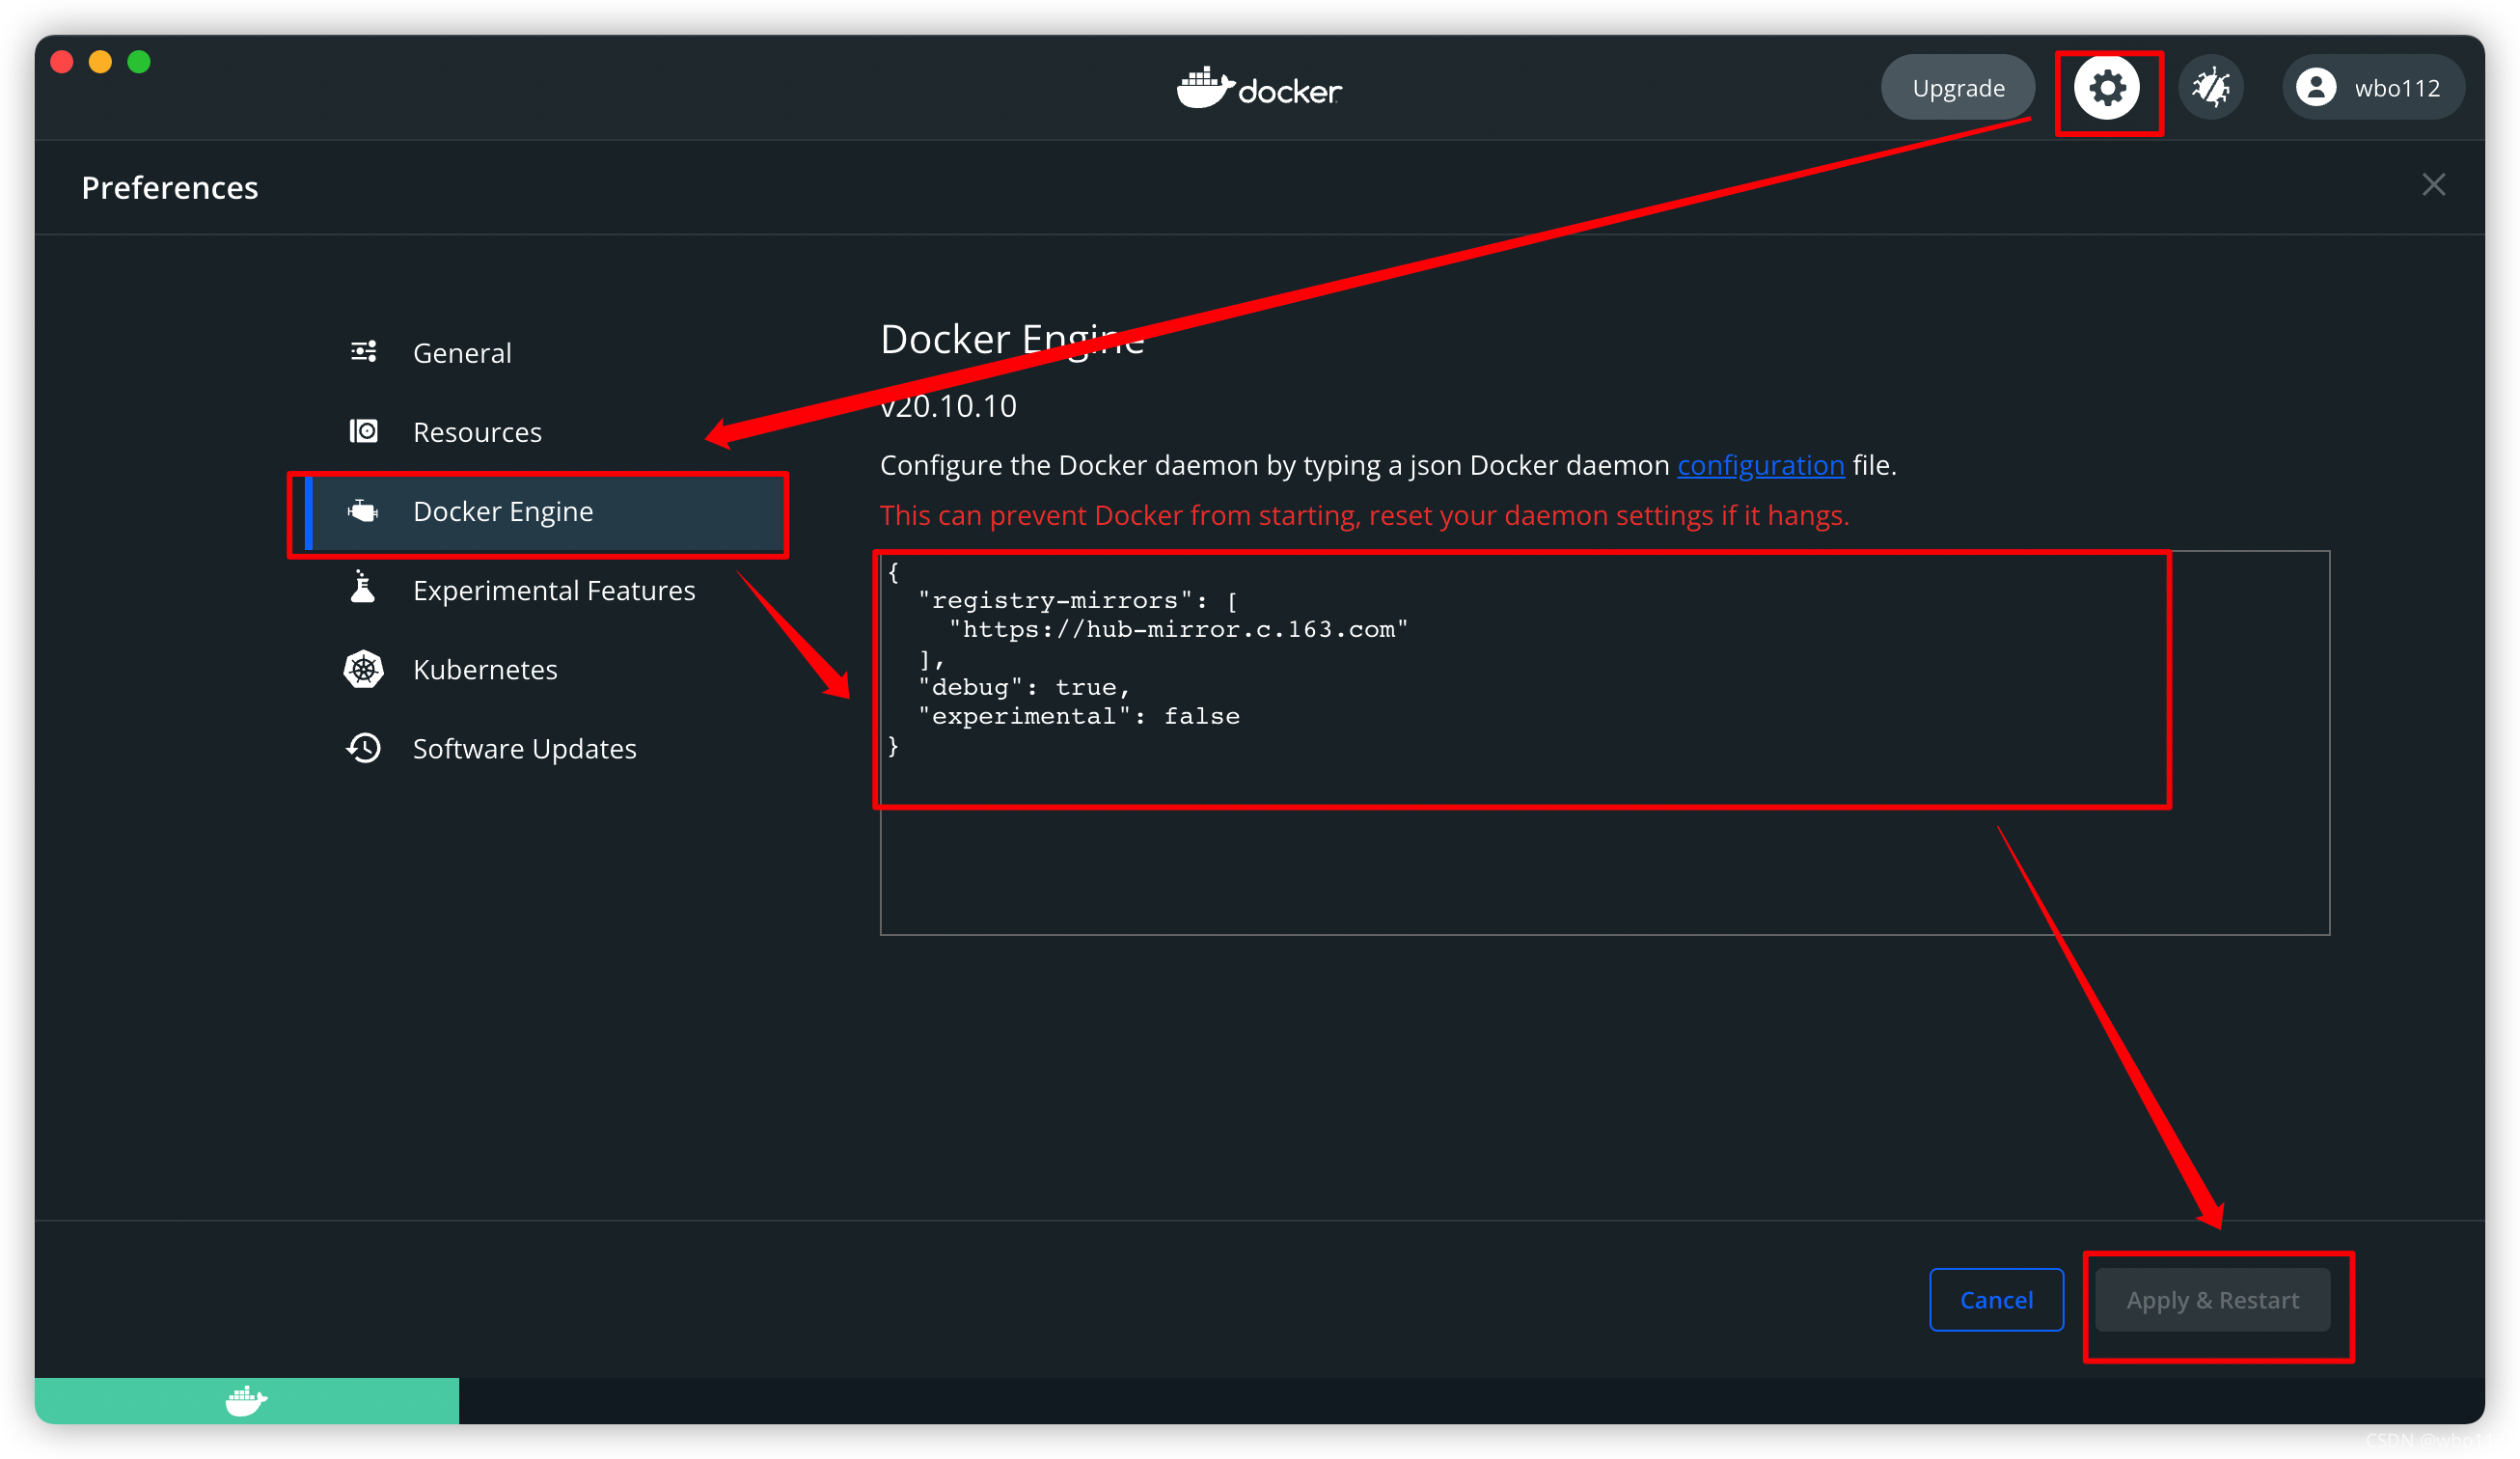2520x1459 pixels.
Task: Open the configuration documentation link
Action: 1760,465
